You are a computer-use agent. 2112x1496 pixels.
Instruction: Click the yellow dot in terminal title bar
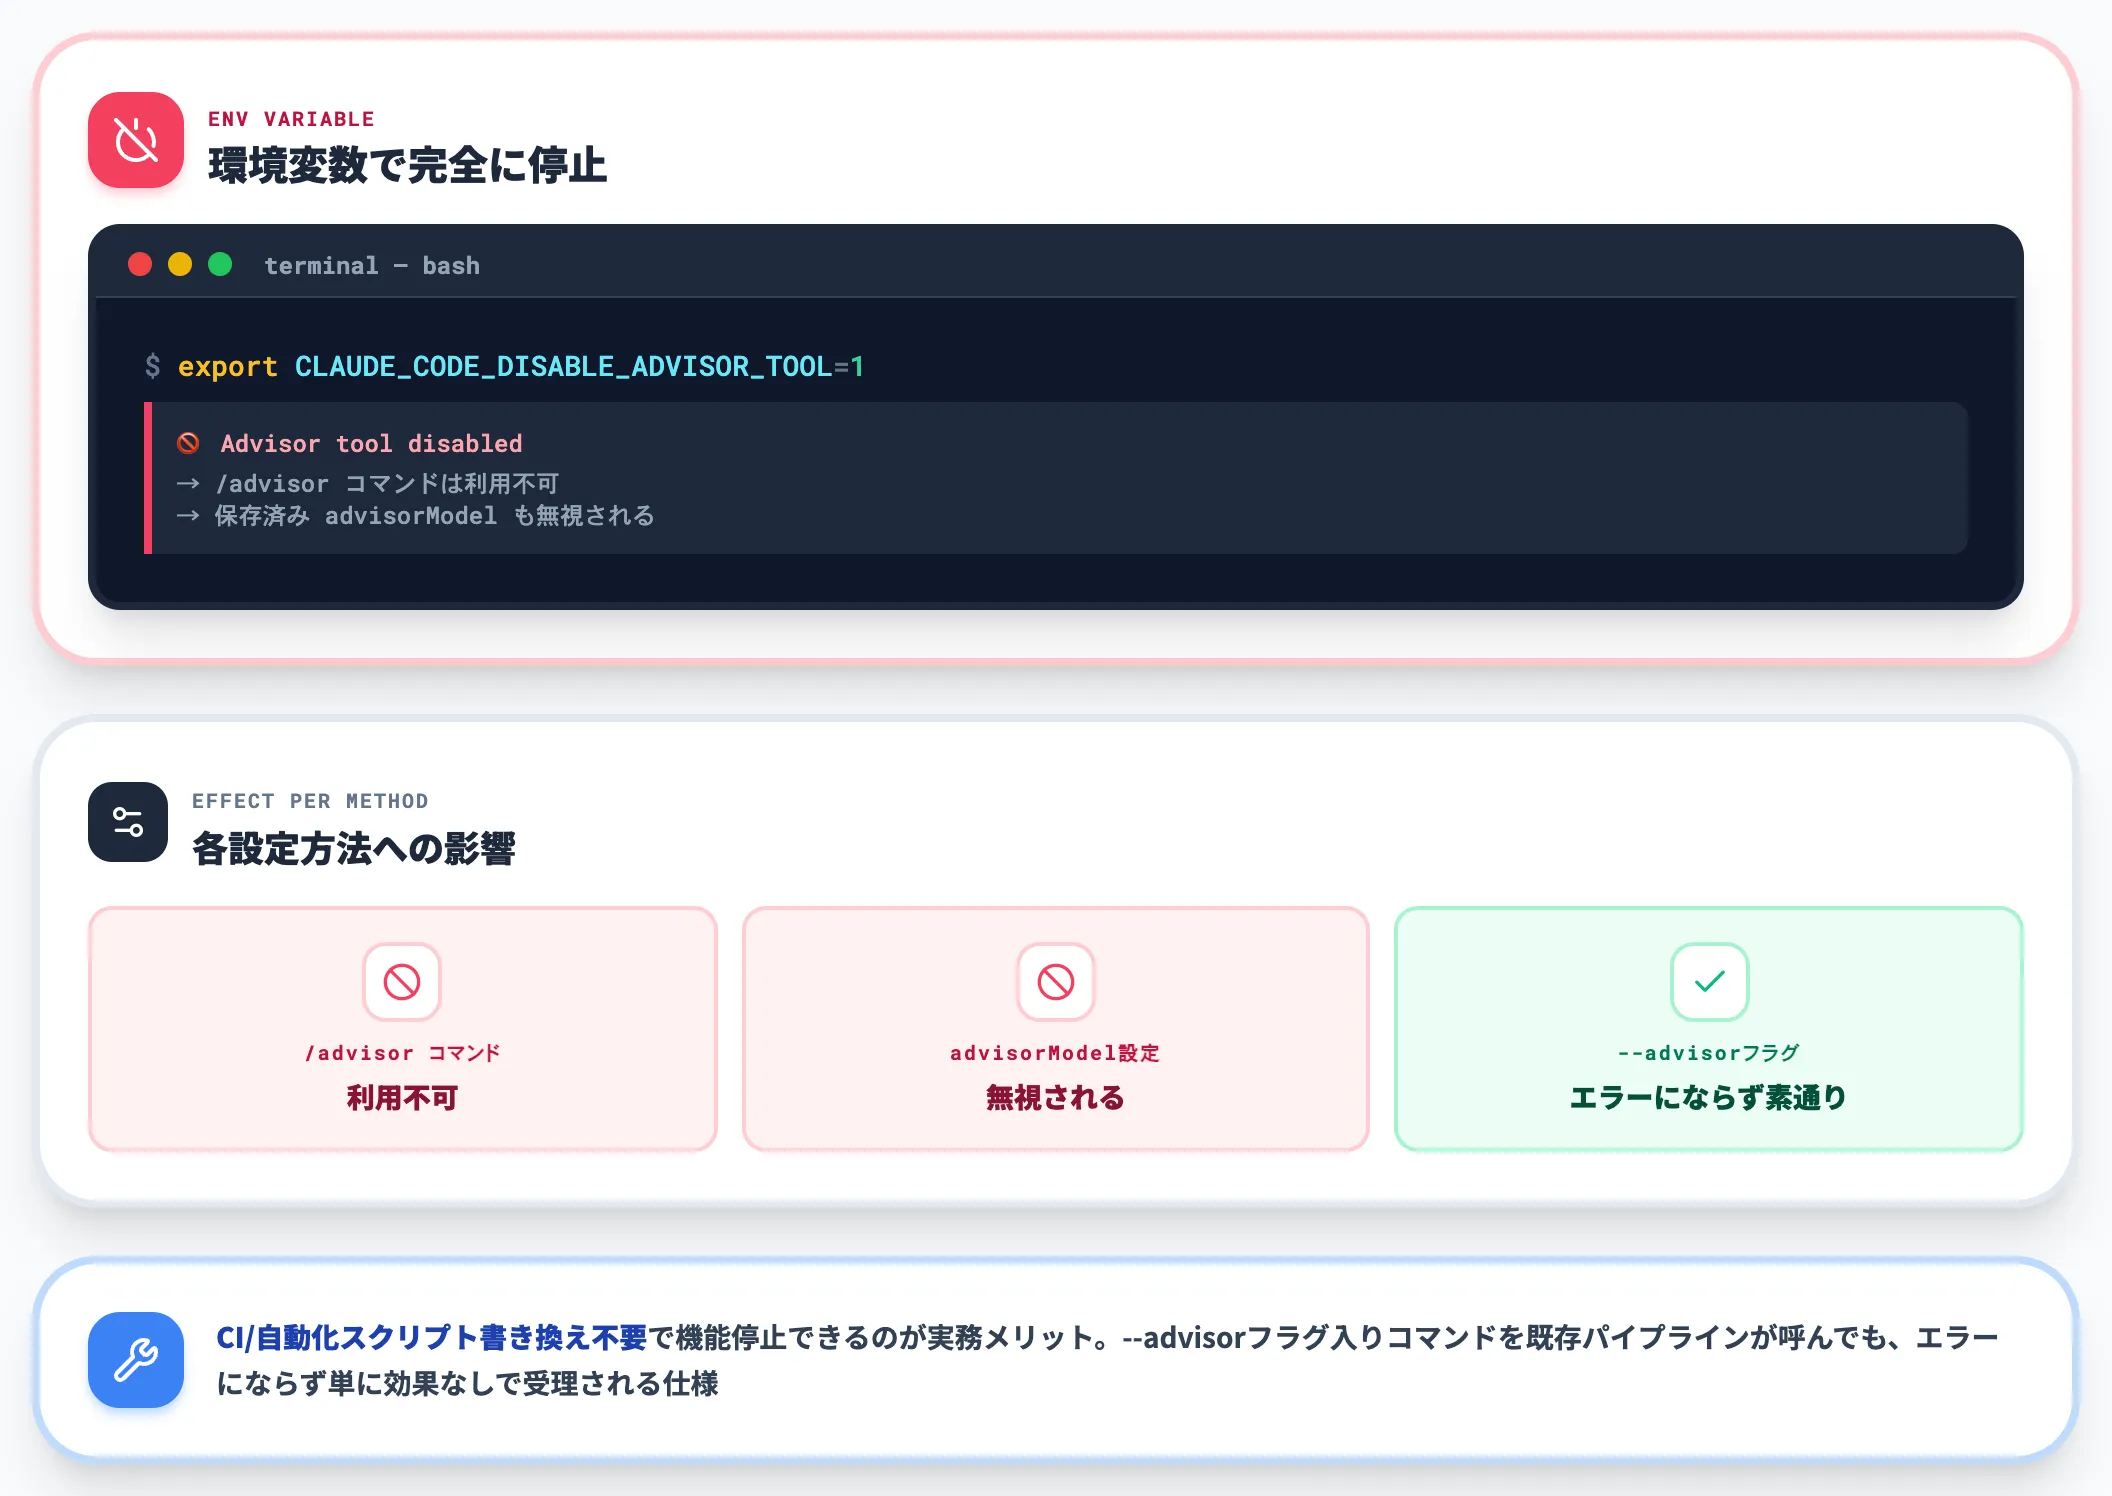tap(180, 264)
